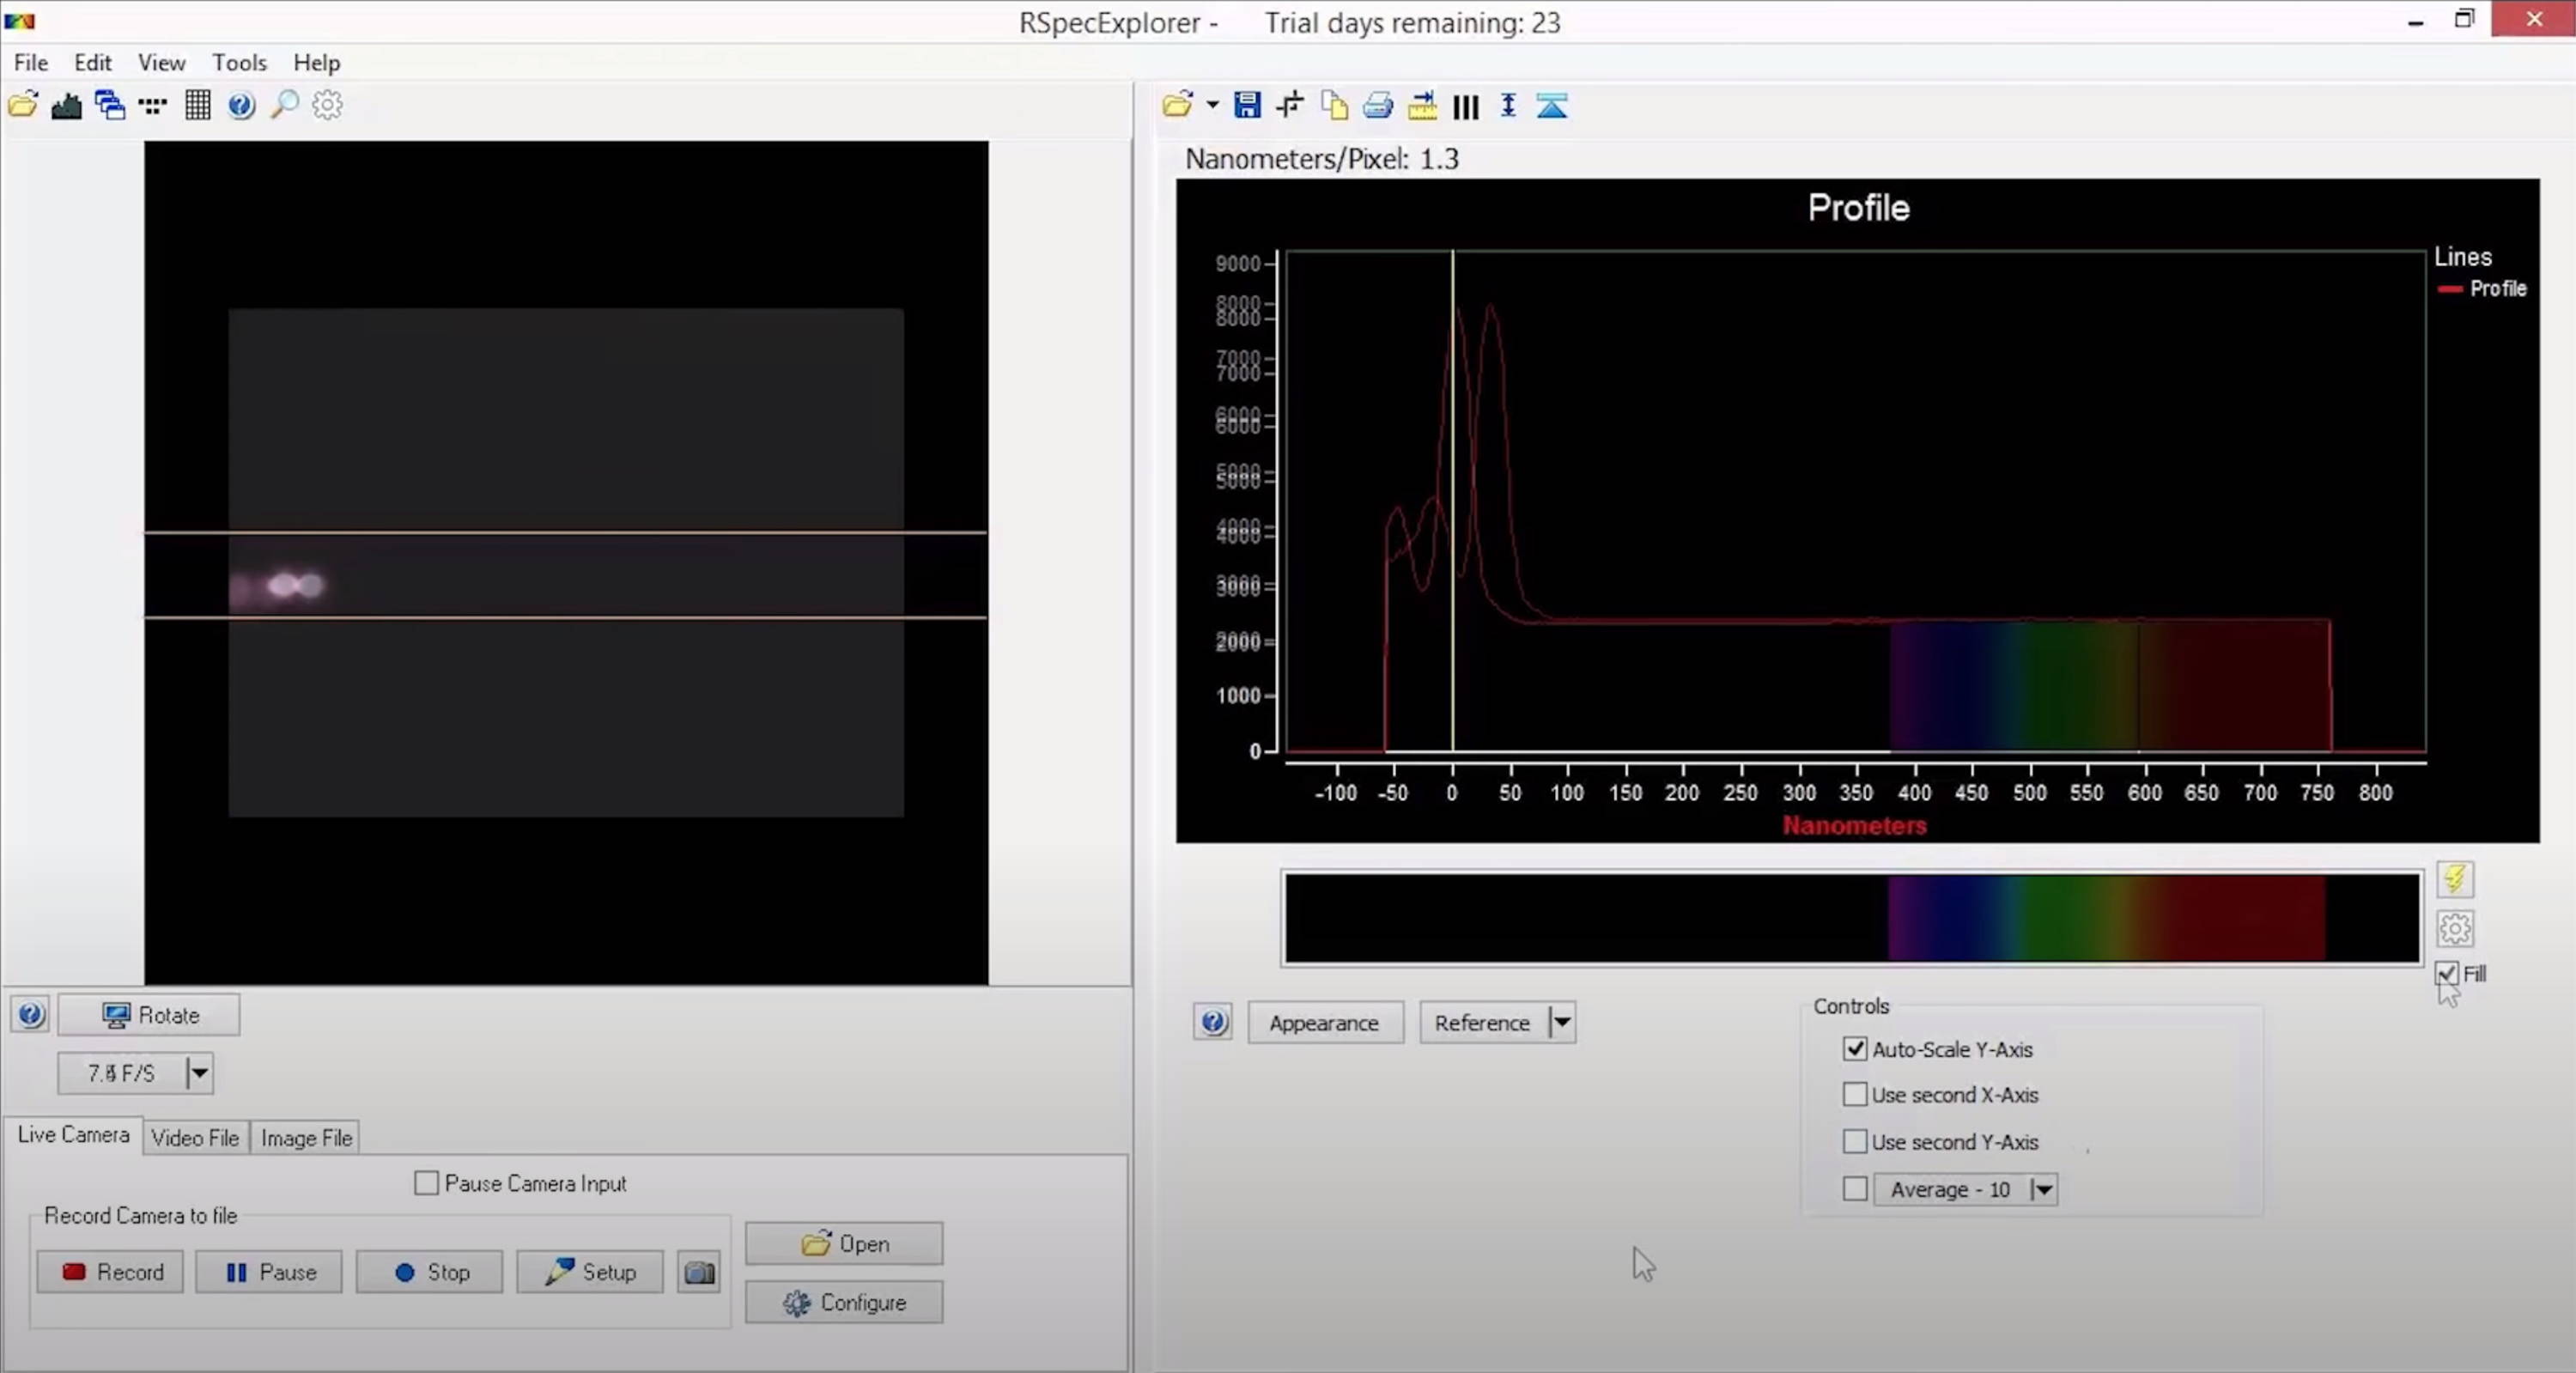The image size is (2576, 1373).
Task: Click the bright spot in camera view
Action: coord(295,585)
